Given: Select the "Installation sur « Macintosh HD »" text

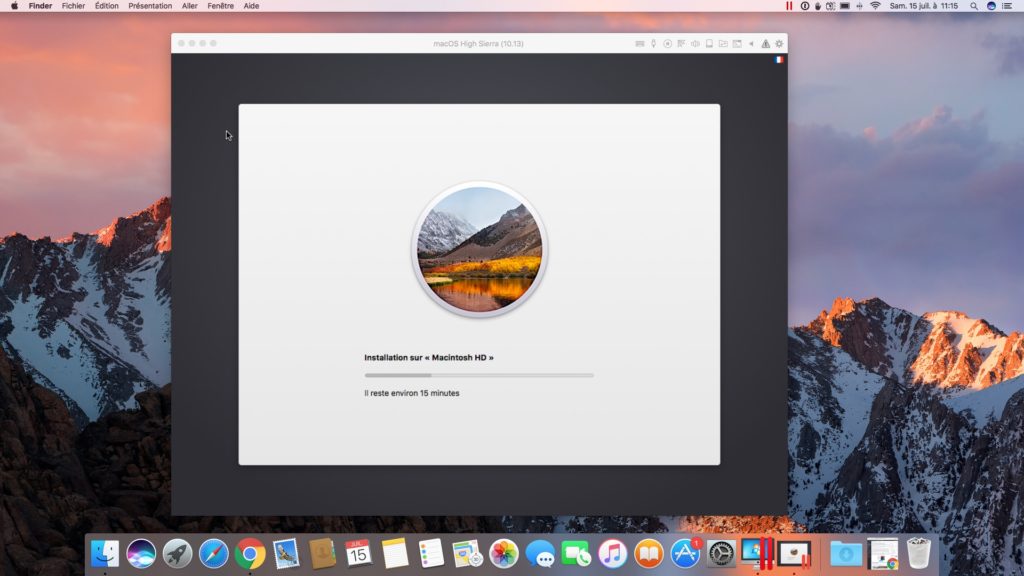Looking at the screenshot, I should click(x=429, y=358).
